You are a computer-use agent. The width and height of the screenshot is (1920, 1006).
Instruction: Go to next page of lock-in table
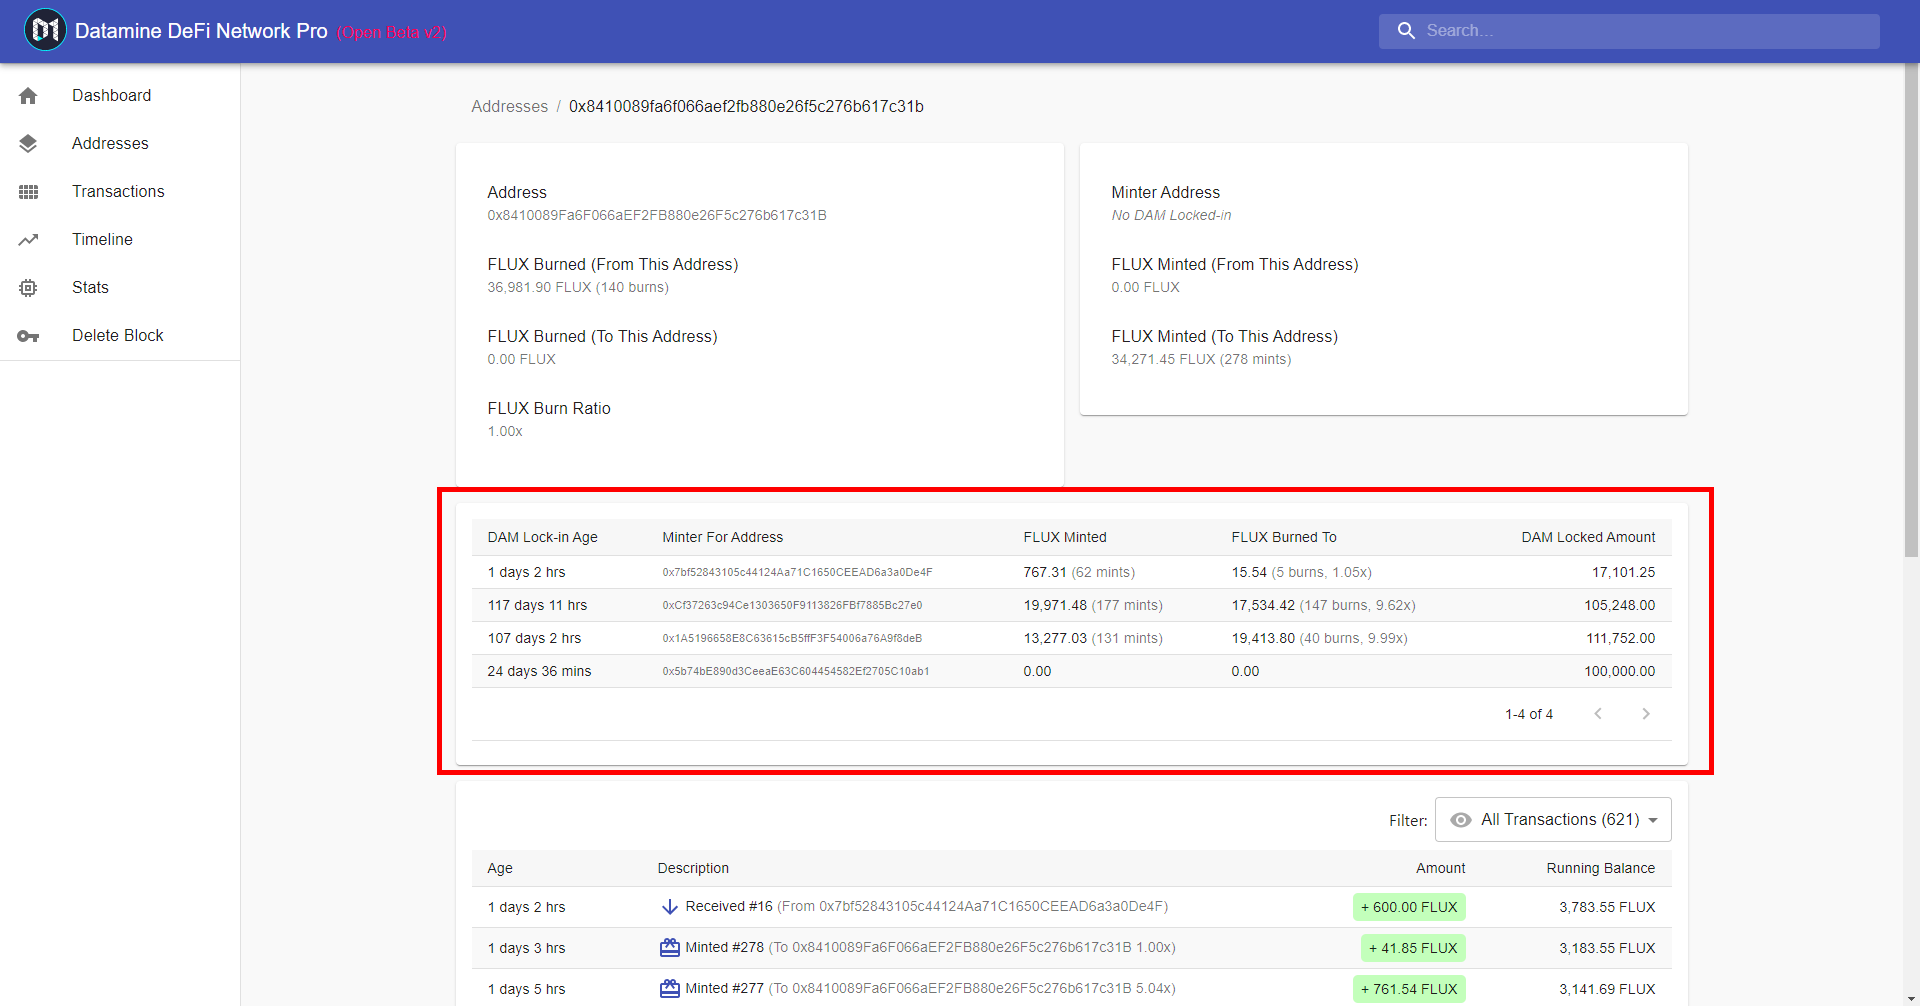(x=1646, y=713)
